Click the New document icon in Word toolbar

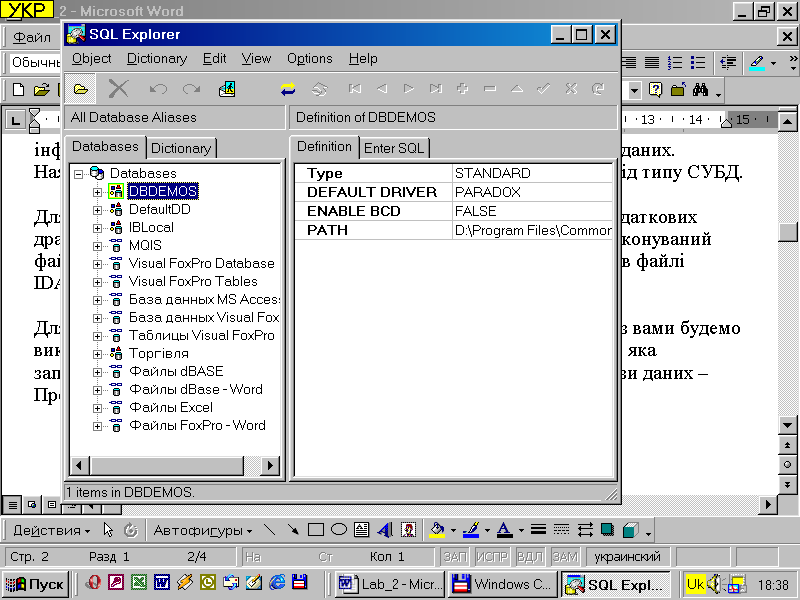click(x=18, y=90)
